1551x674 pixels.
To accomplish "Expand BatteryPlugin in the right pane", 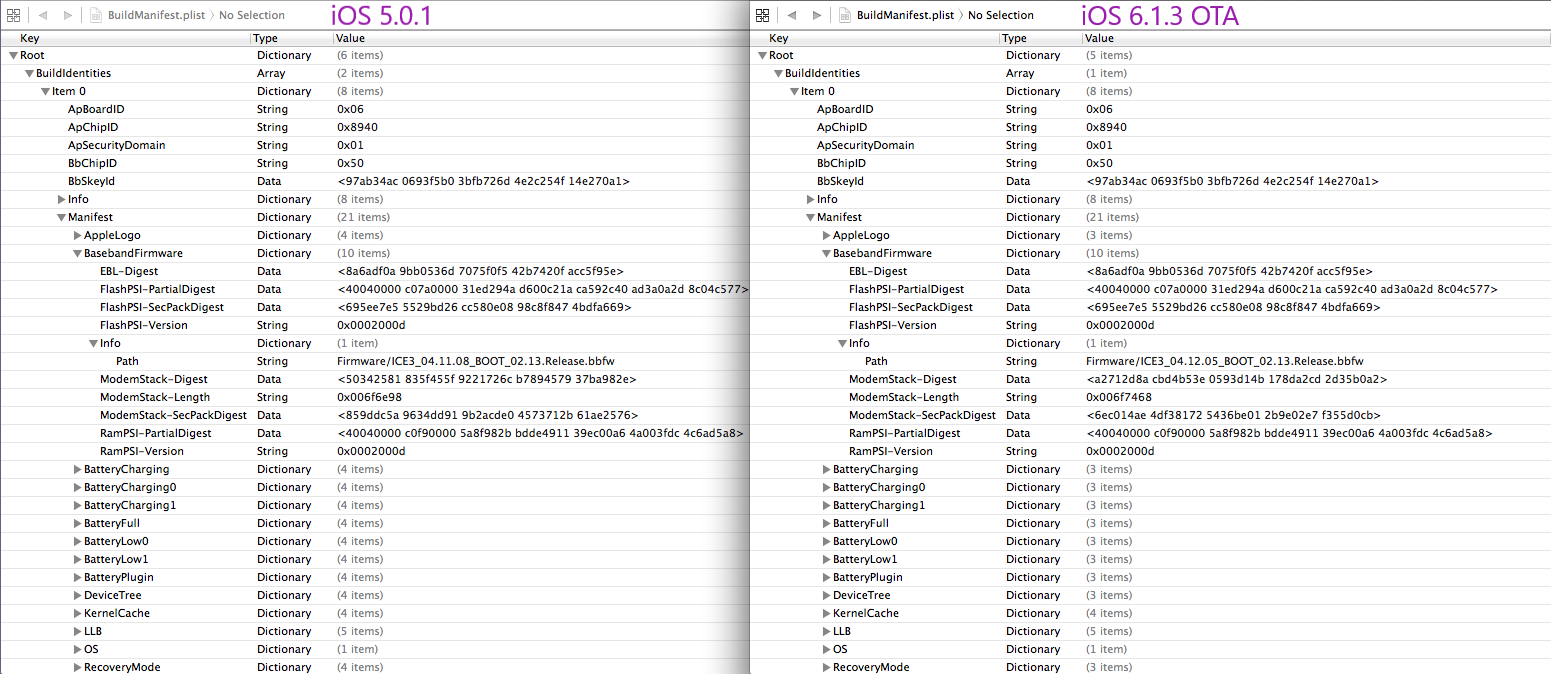I will tap(826, 577).
